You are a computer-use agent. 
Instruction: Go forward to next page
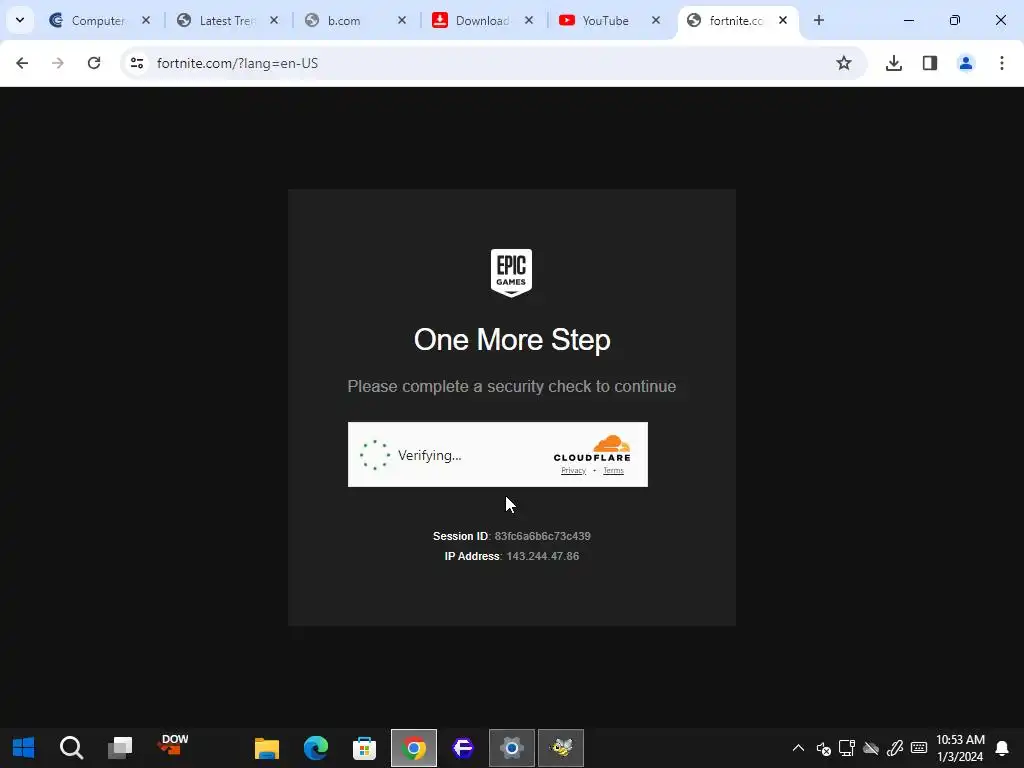(58, 63)
